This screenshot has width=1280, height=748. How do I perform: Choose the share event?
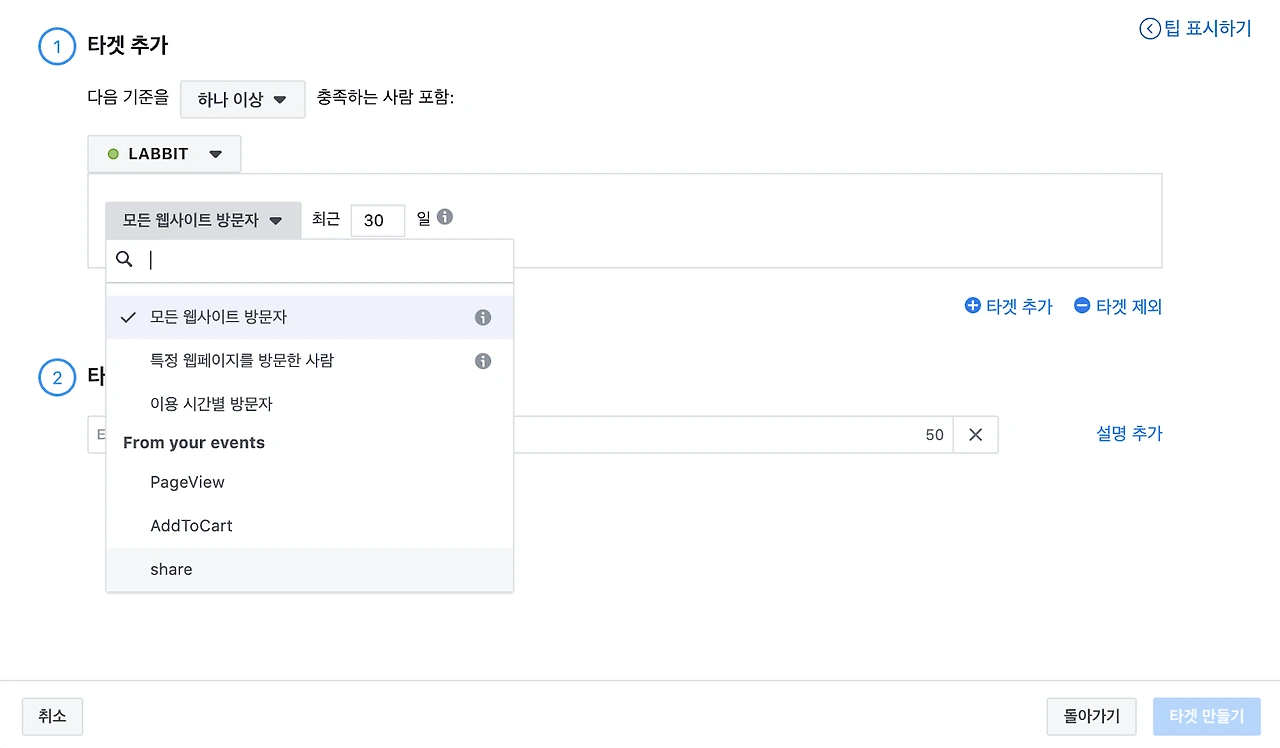pos(171,569)
